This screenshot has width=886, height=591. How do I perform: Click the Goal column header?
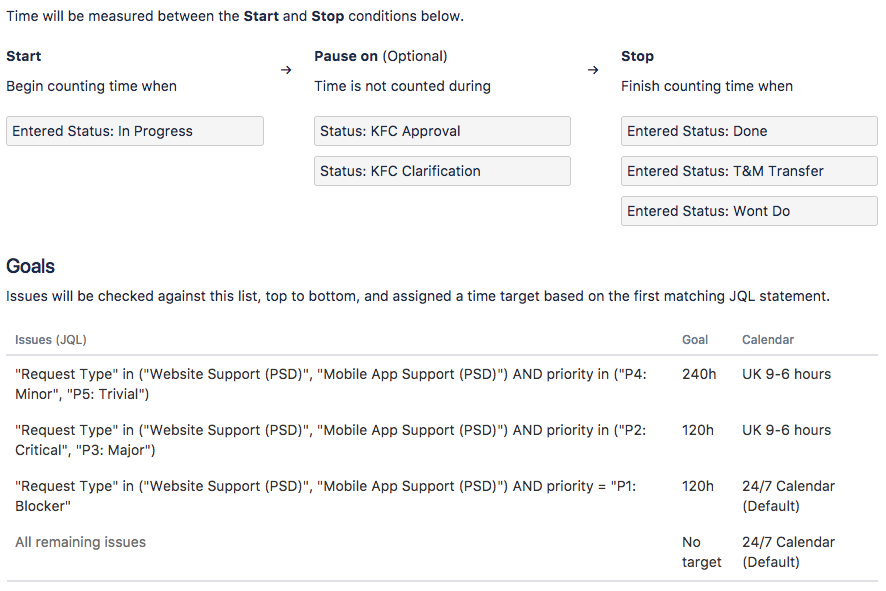696,340
